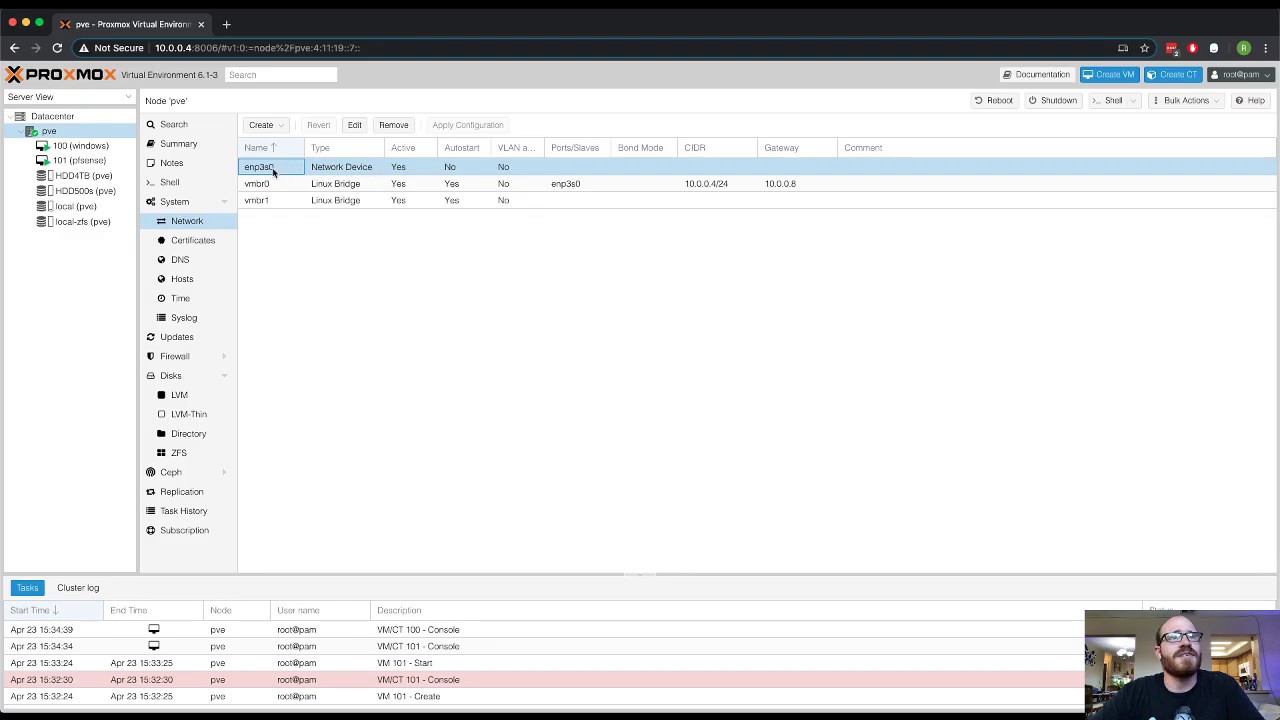Image resolution: width=1280 pixels, height=720 pixels.
Task: Click the Edit network button
Action: tap(354, 125)
